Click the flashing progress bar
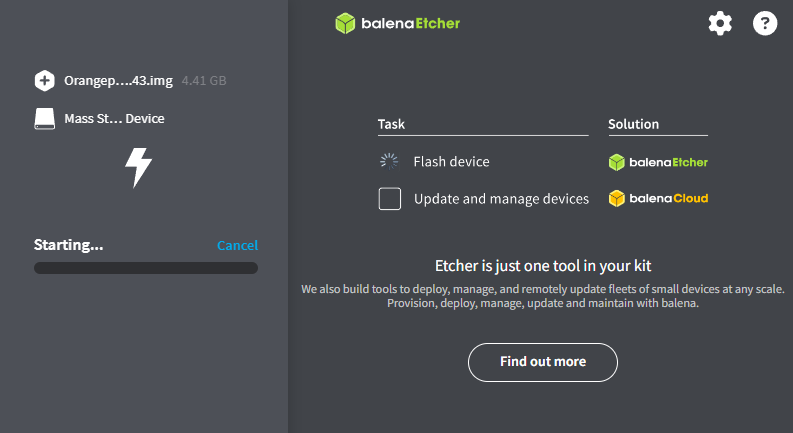Image resolution: width=793 pixels, height=433 pixels. 146,268
